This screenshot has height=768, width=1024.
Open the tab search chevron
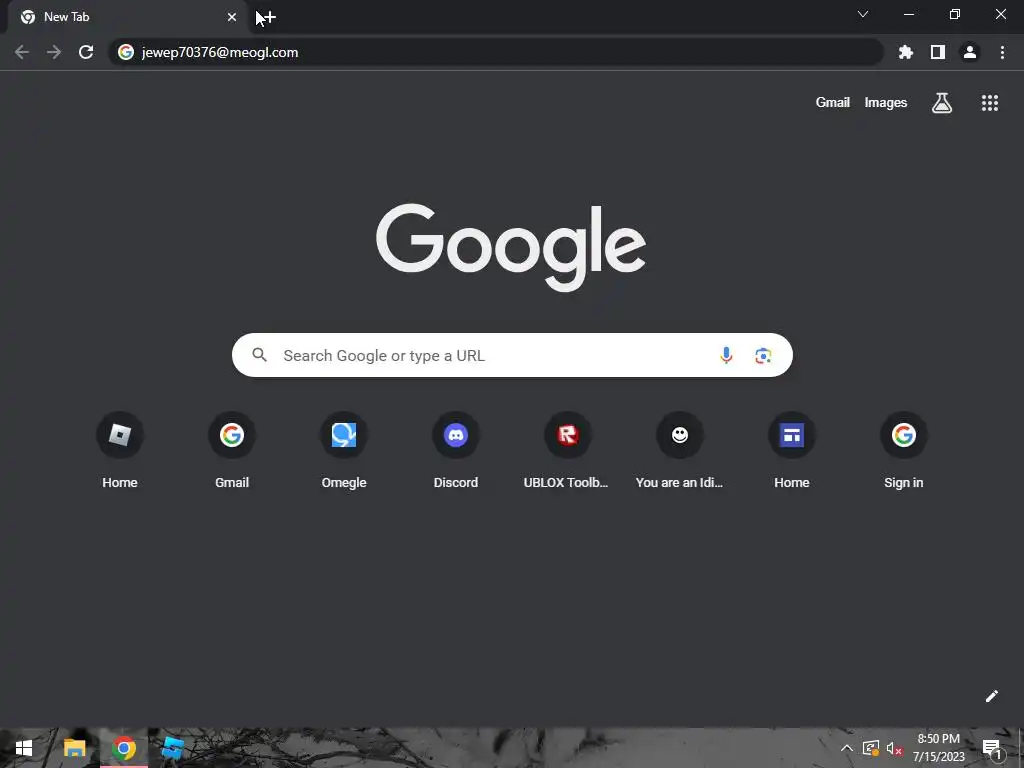coord(863,14)
